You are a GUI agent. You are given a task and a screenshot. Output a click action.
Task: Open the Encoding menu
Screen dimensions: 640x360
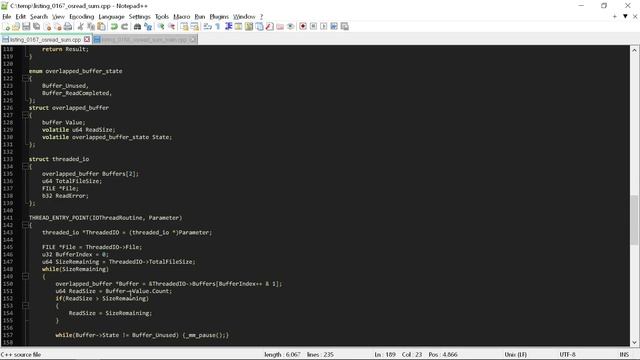82,17
